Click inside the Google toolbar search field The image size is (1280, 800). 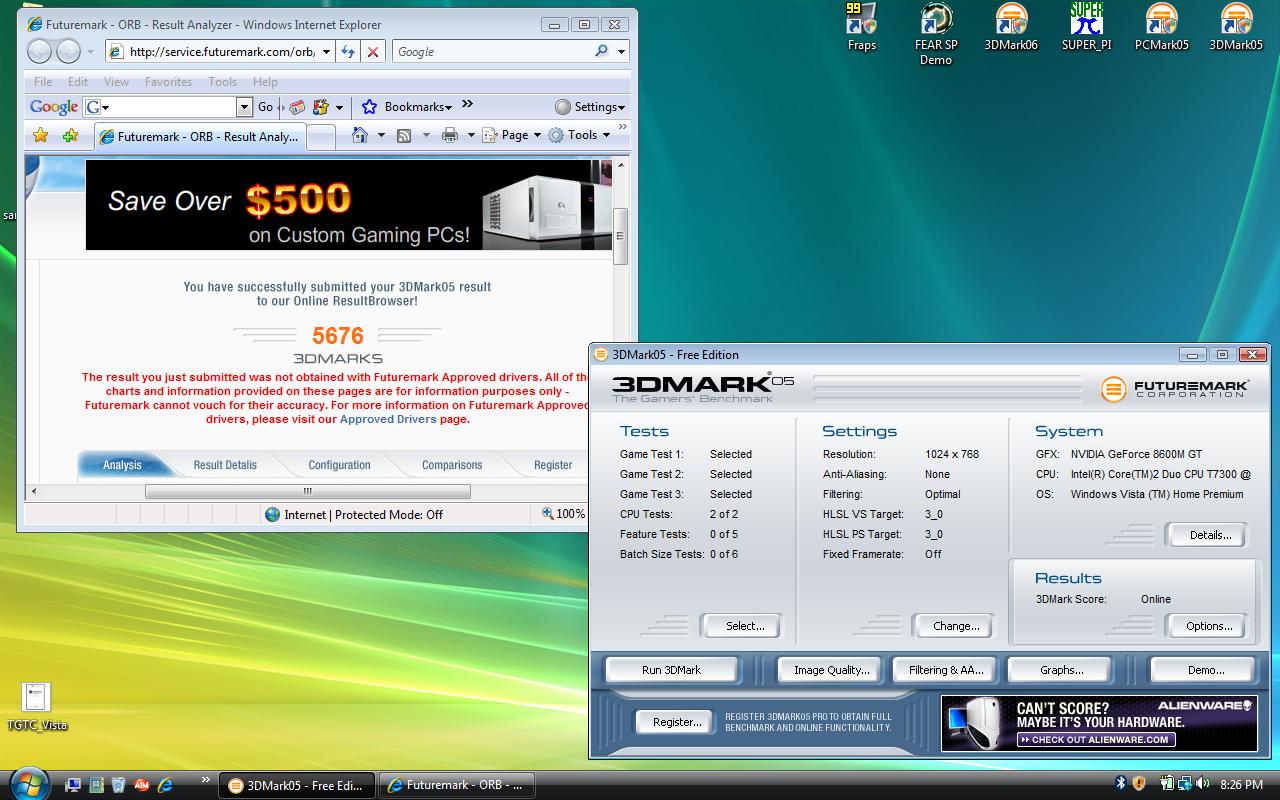pos(168,107)
